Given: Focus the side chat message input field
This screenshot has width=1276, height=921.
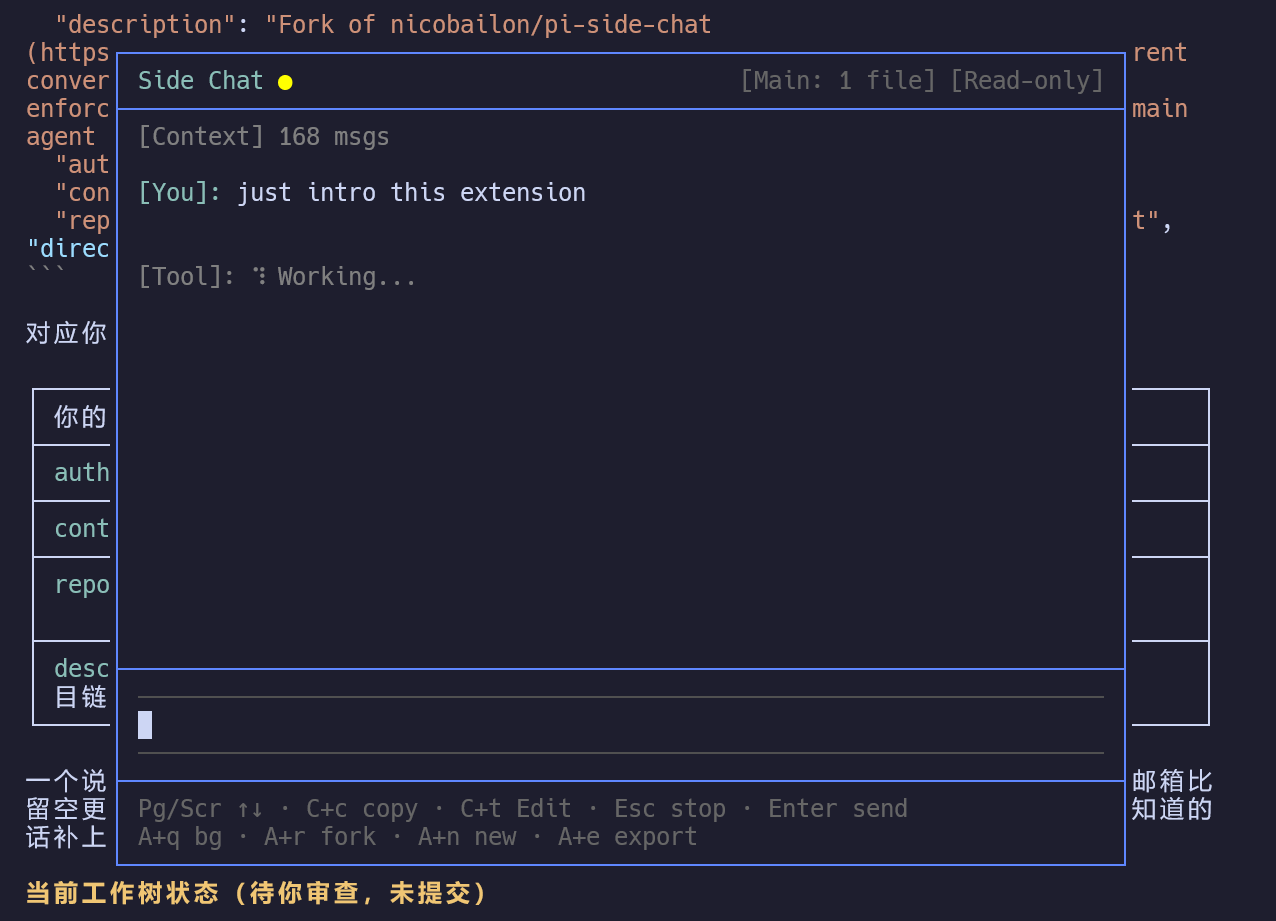Looking at the screenshot, I should [621, 725].
